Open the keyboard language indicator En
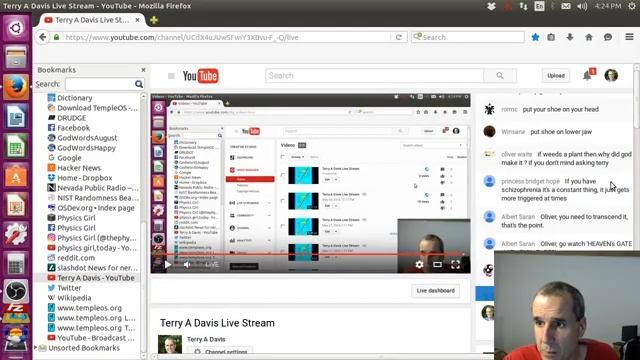Image resolution: width=640 pixels, height=360 pixels. tap(540, 6)
